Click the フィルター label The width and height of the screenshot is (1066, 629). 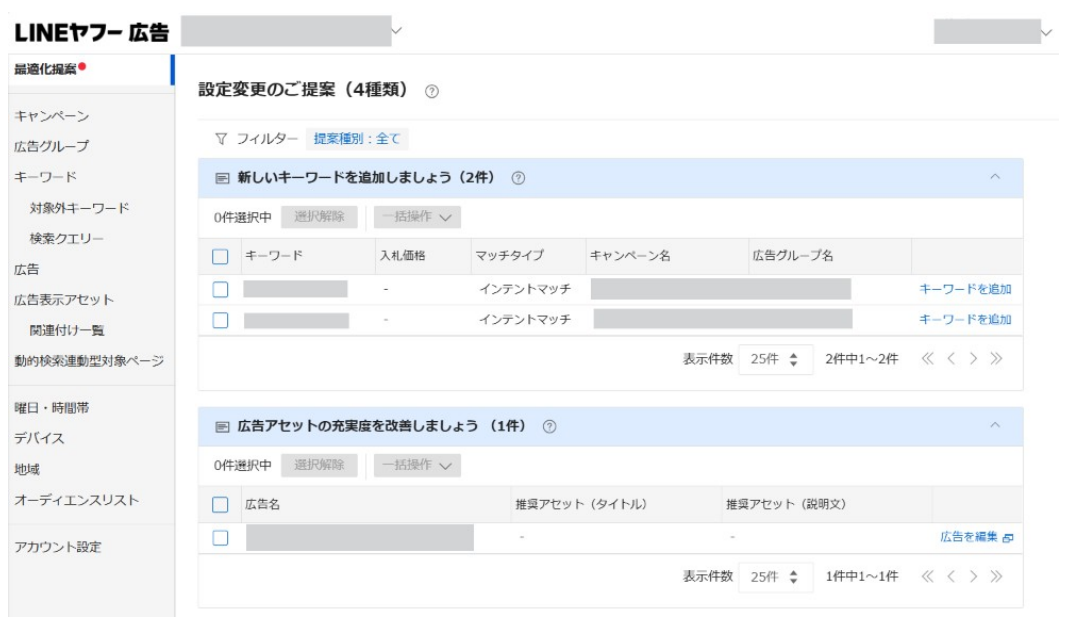[267, 139]
